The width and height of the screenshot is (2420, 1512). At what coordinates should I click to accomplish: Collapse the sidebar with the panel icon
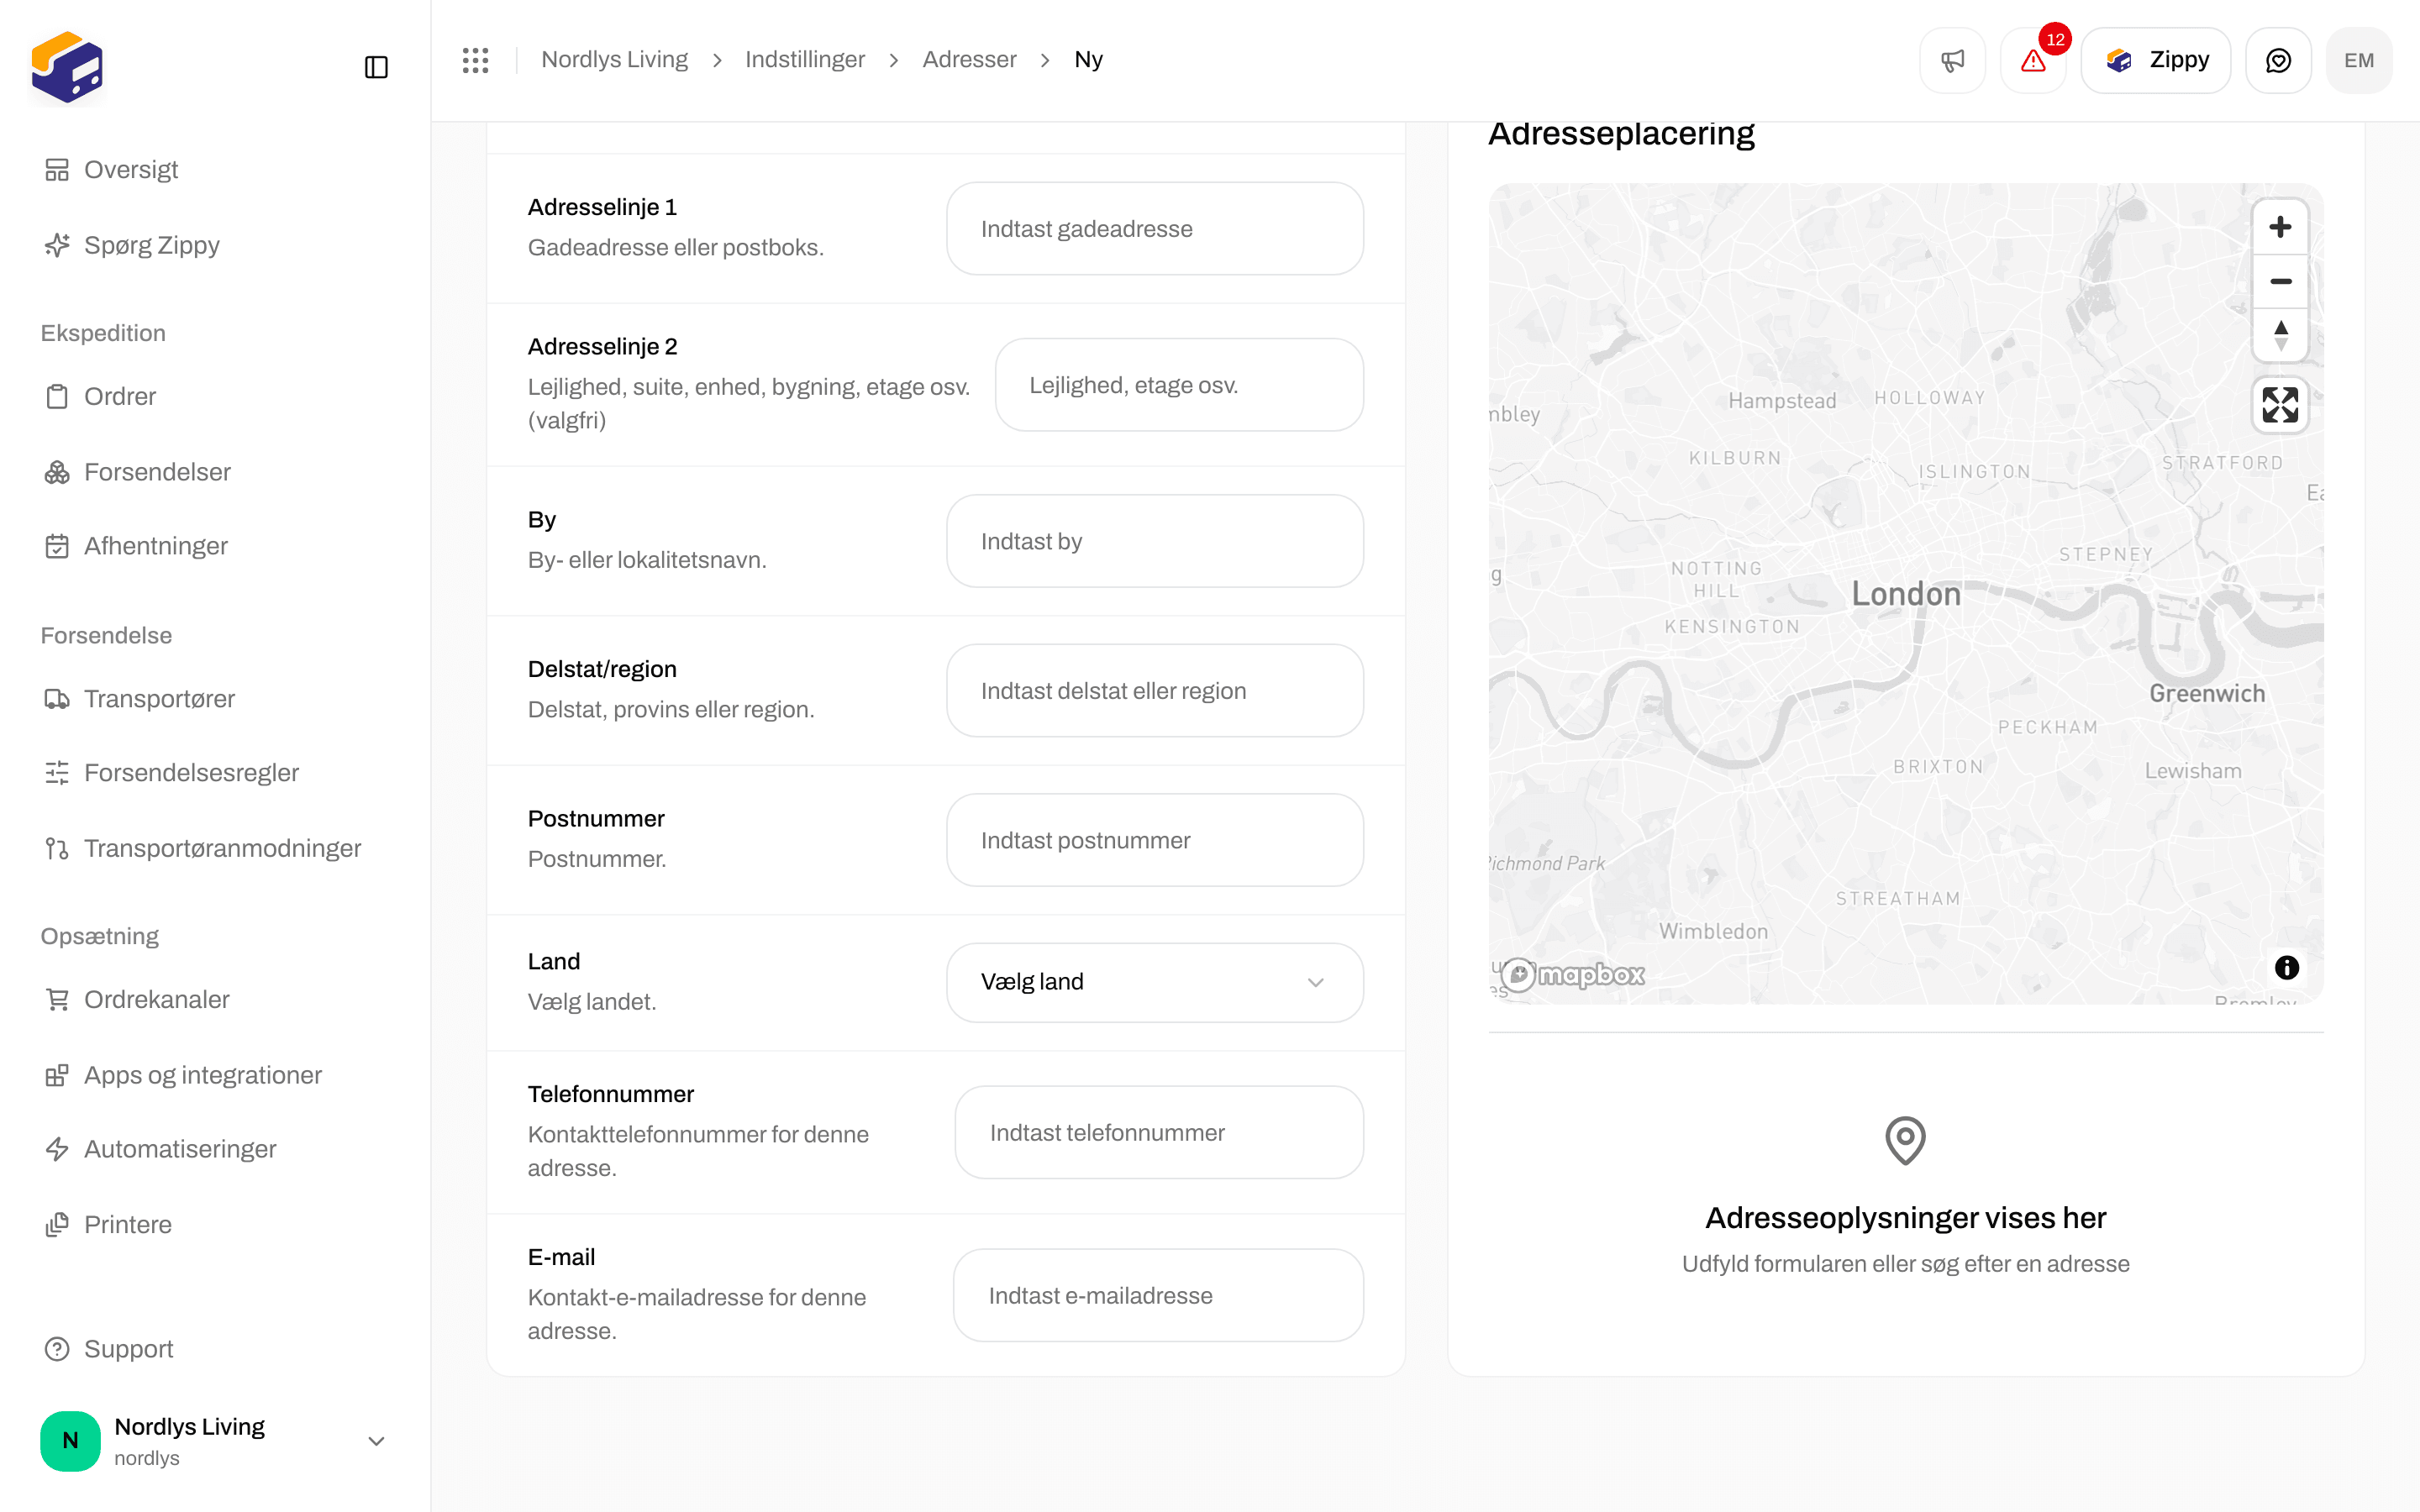point(376,67)
